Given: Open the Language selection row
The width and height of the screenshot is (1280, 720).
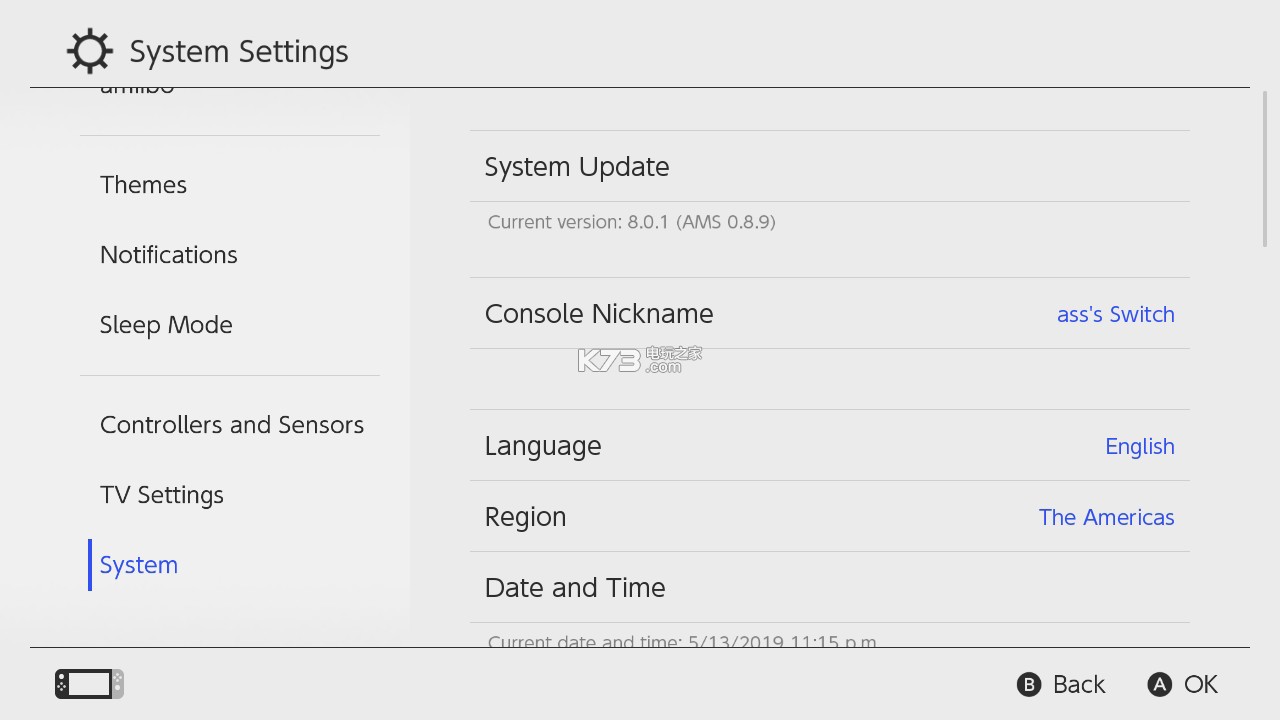Looking at the screenshot, I should (x=543, y=446).
